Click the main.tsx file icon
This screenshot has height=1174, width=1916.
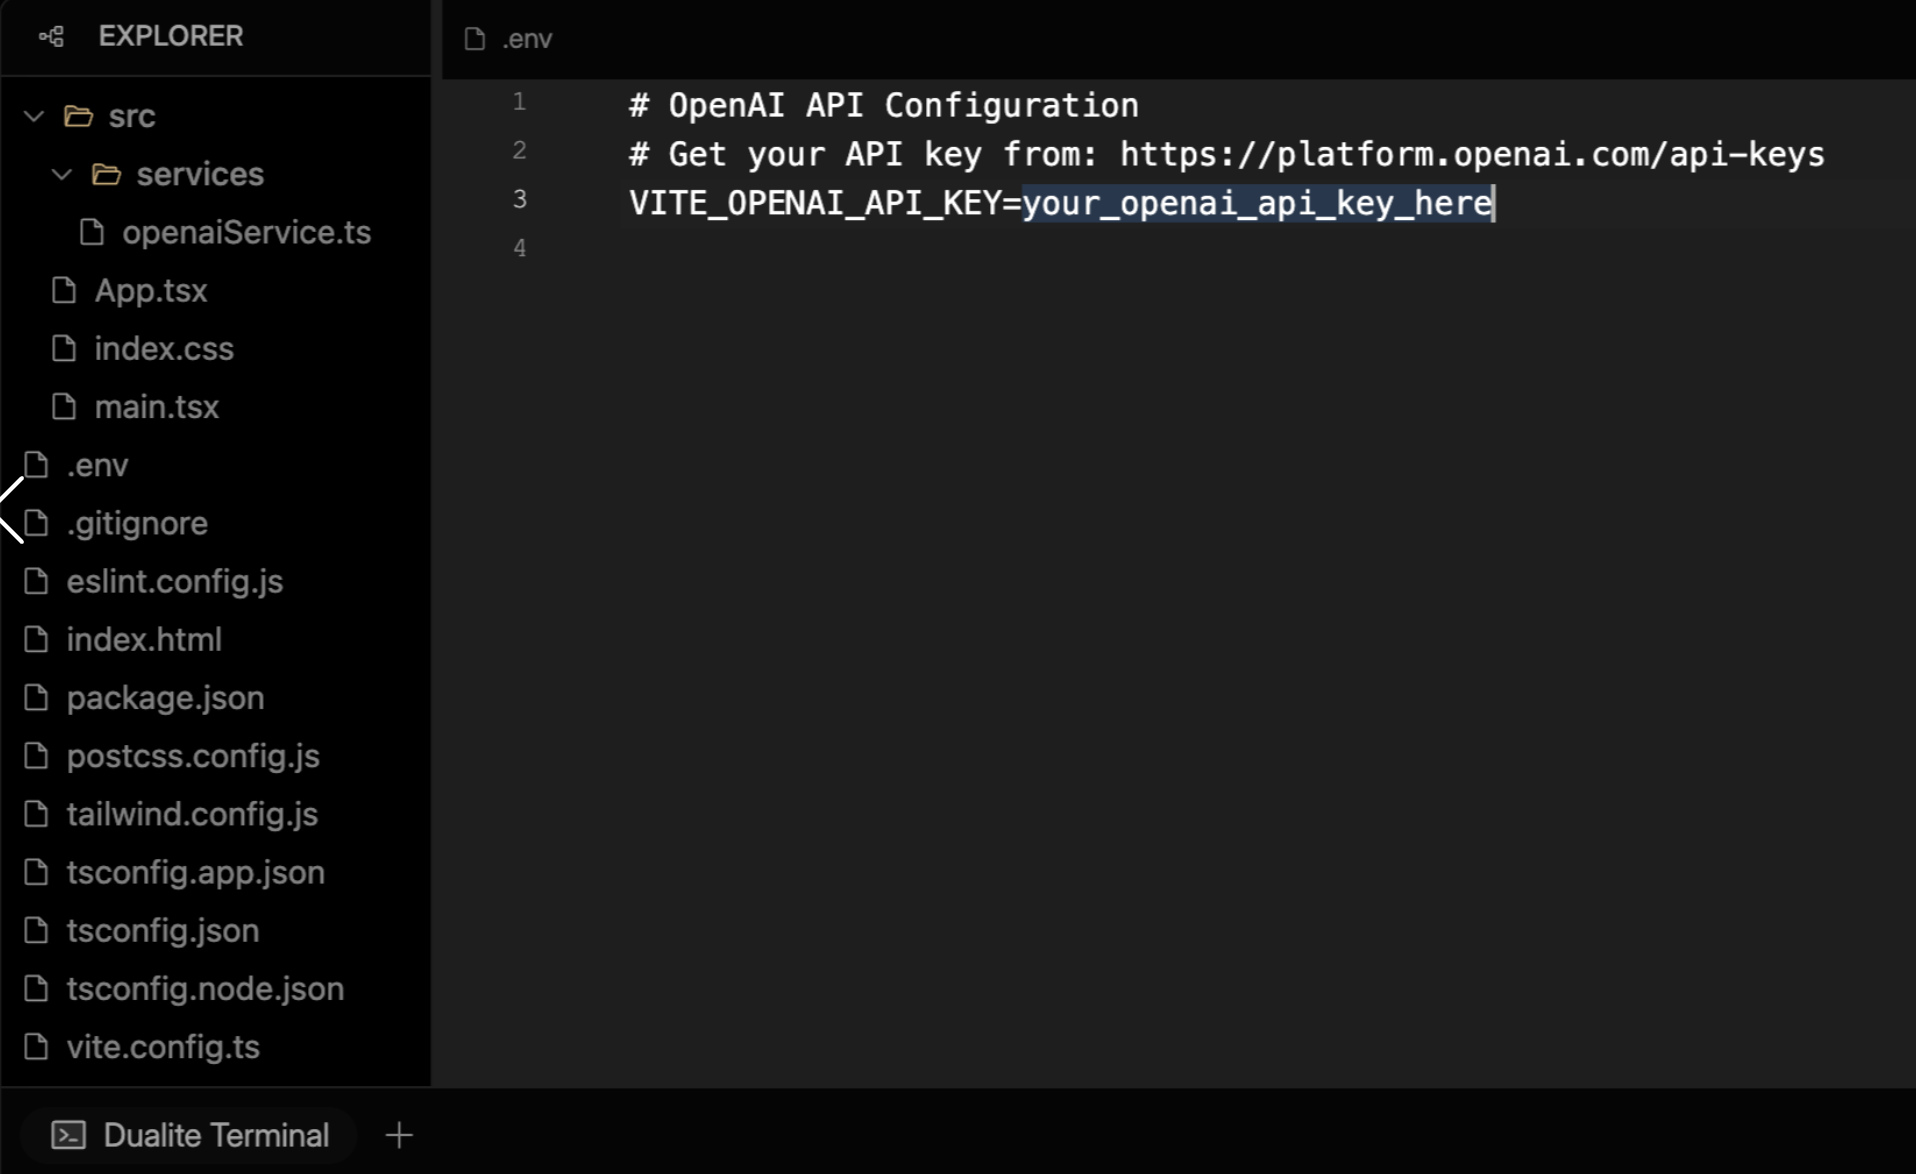pyautogui.click(x=64, y=407)
